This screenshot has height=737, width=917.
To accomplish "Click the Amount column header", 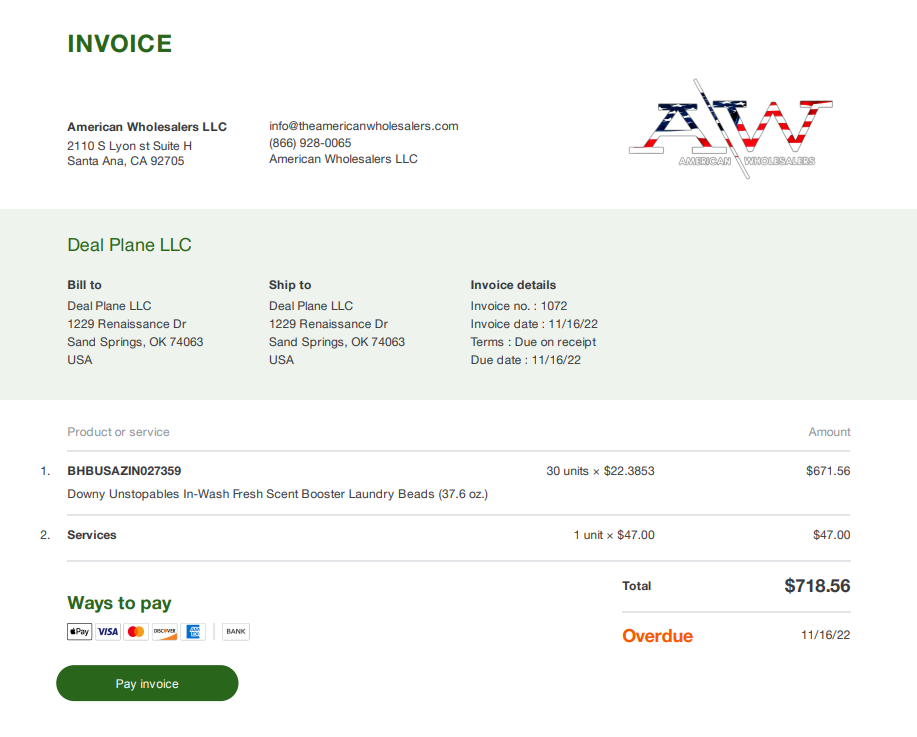I will [x=829, y=432].
